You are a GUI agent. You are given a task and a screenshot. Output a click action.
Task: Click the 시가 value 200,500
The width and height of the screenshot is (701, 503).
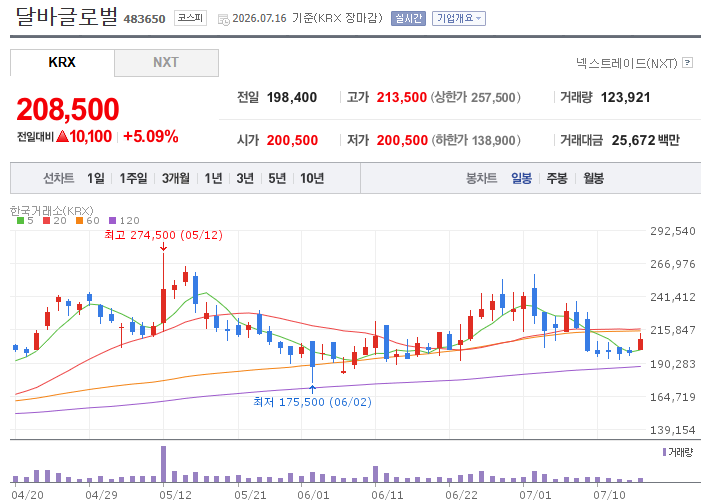click(292, 140)
